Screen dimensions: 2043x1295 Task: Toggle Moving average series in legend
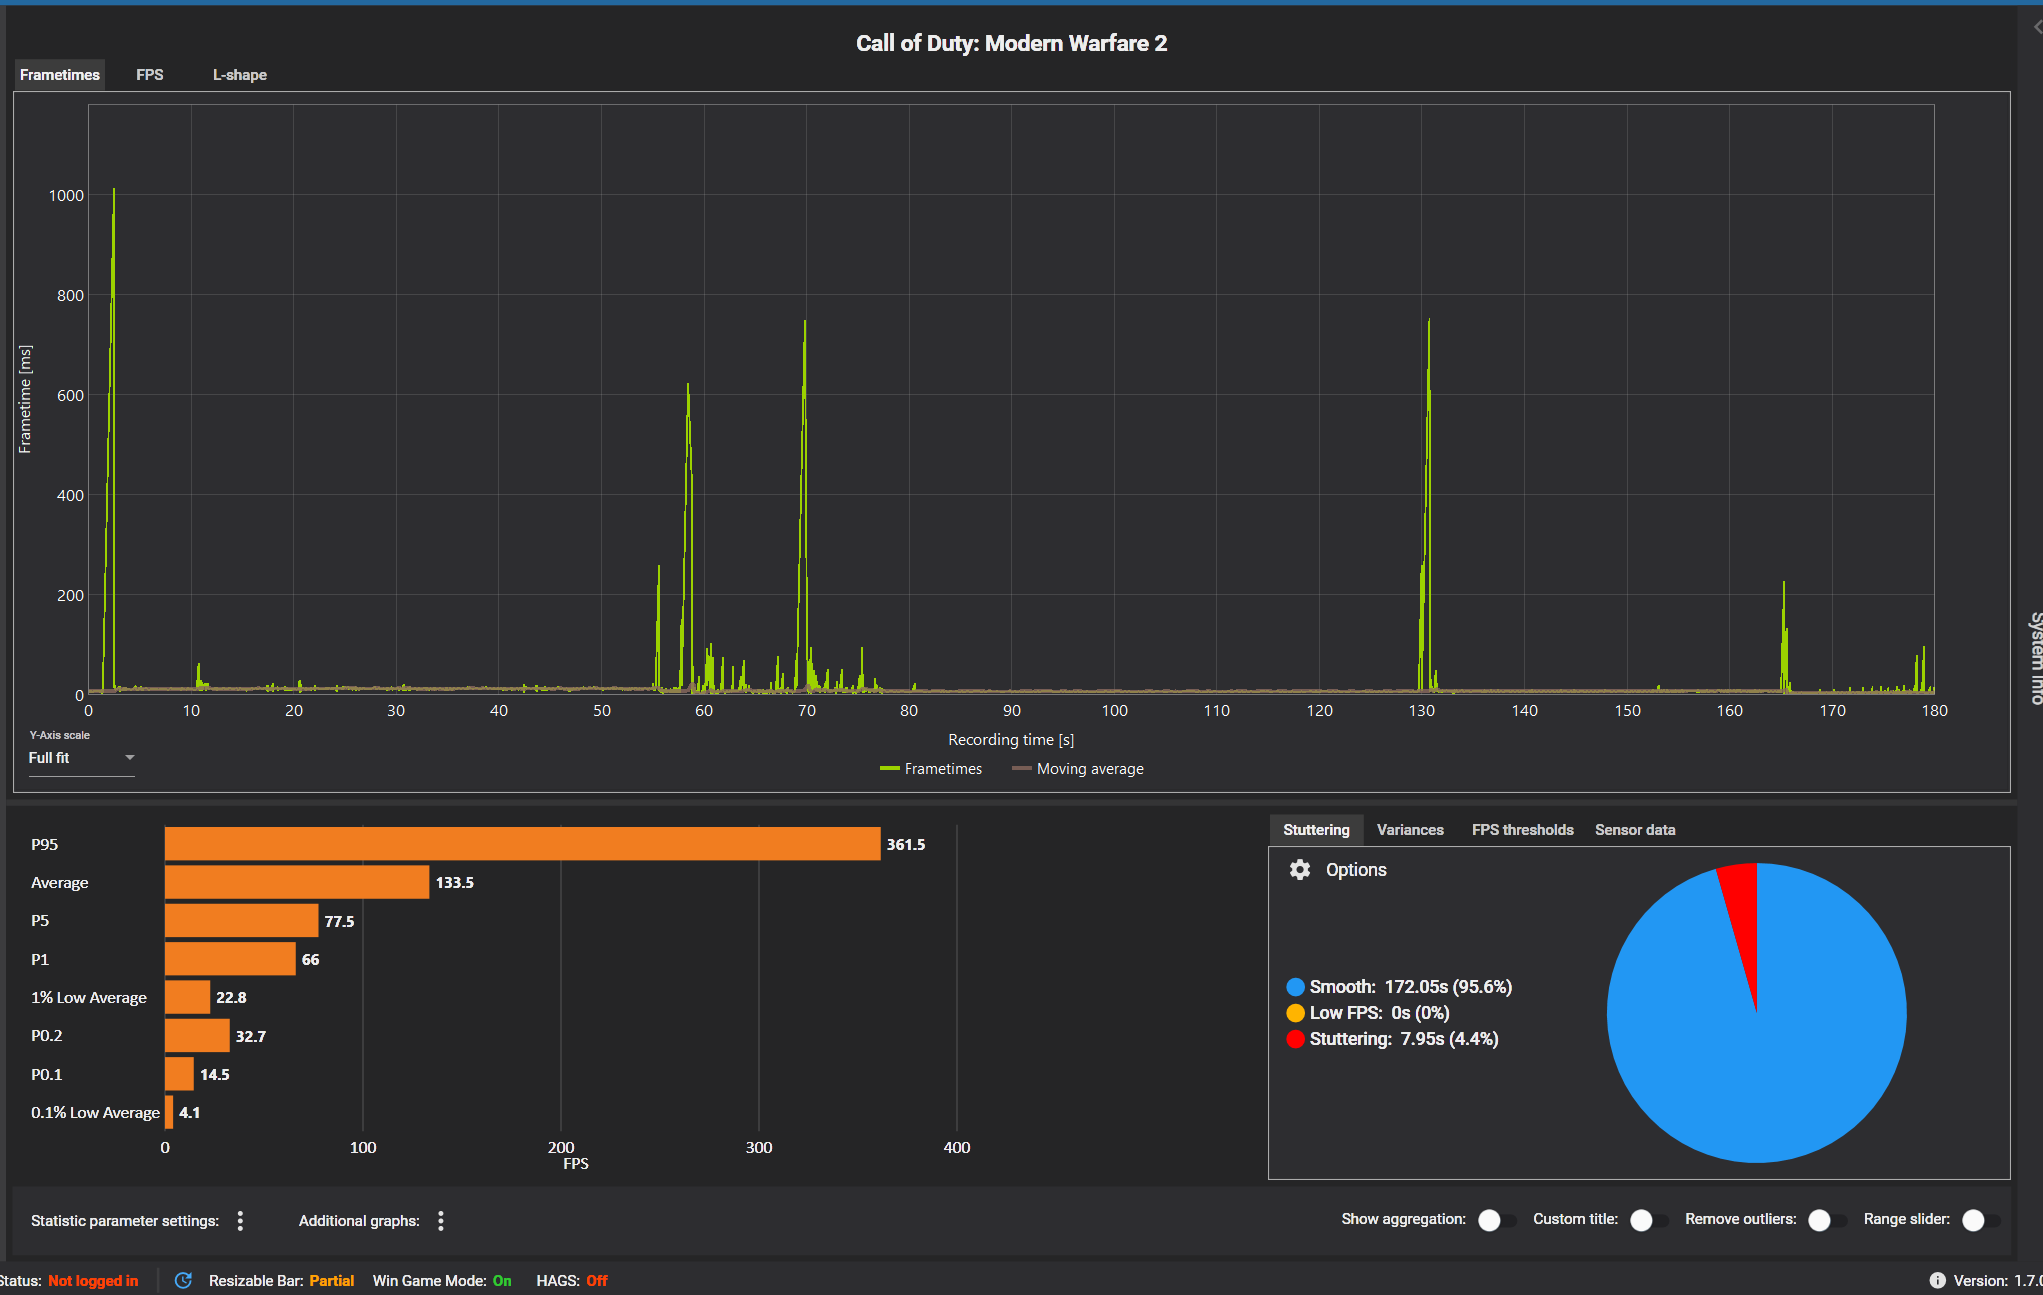tap(1078, 769)
